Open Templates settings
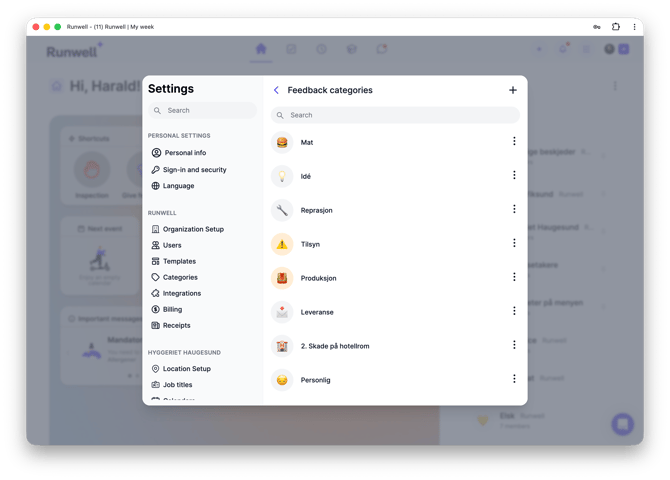This screenshot has width=670, height=480. (174, 261)
